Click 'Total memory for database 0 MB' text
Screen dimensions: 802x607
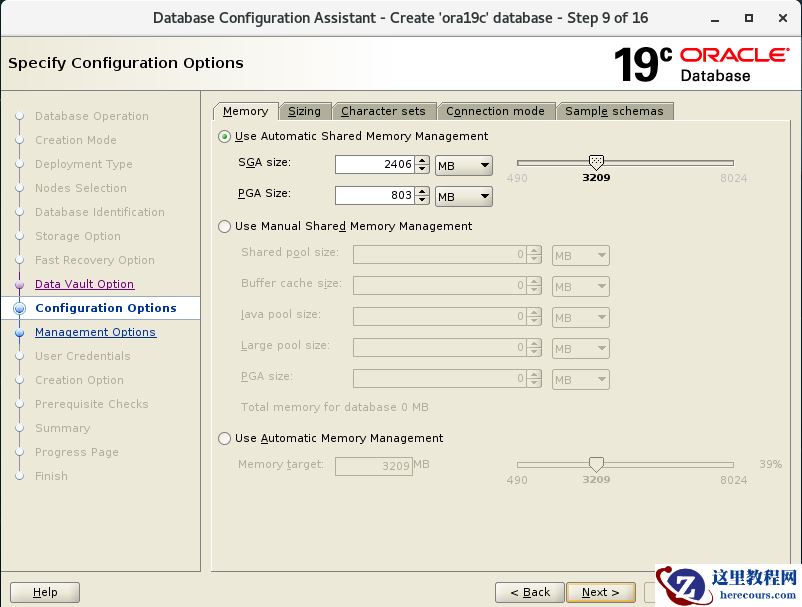pos(335,408)
